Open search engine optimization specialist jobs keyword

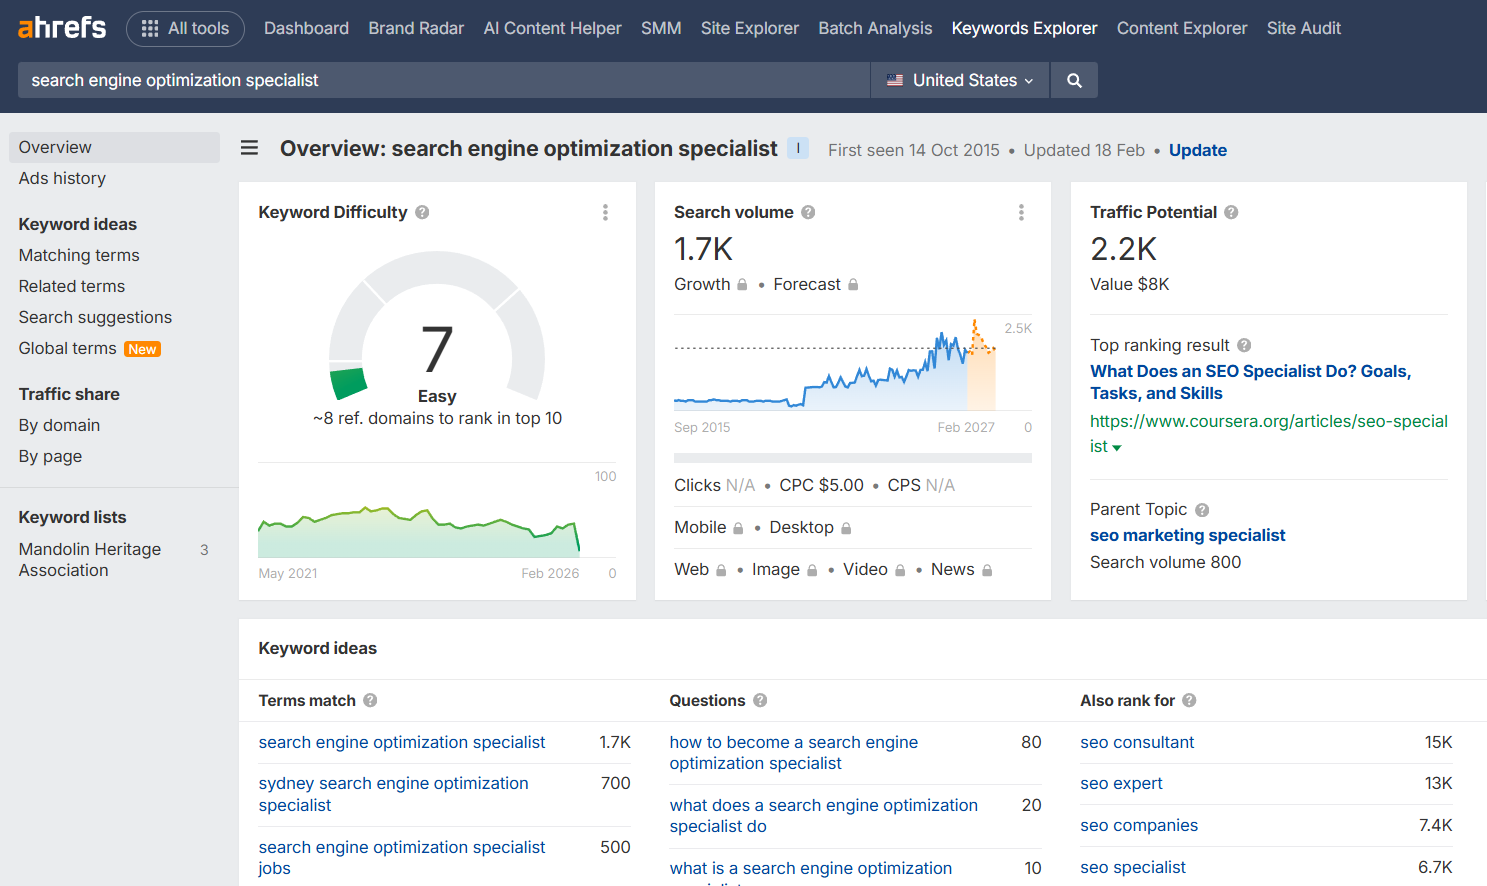402,857
